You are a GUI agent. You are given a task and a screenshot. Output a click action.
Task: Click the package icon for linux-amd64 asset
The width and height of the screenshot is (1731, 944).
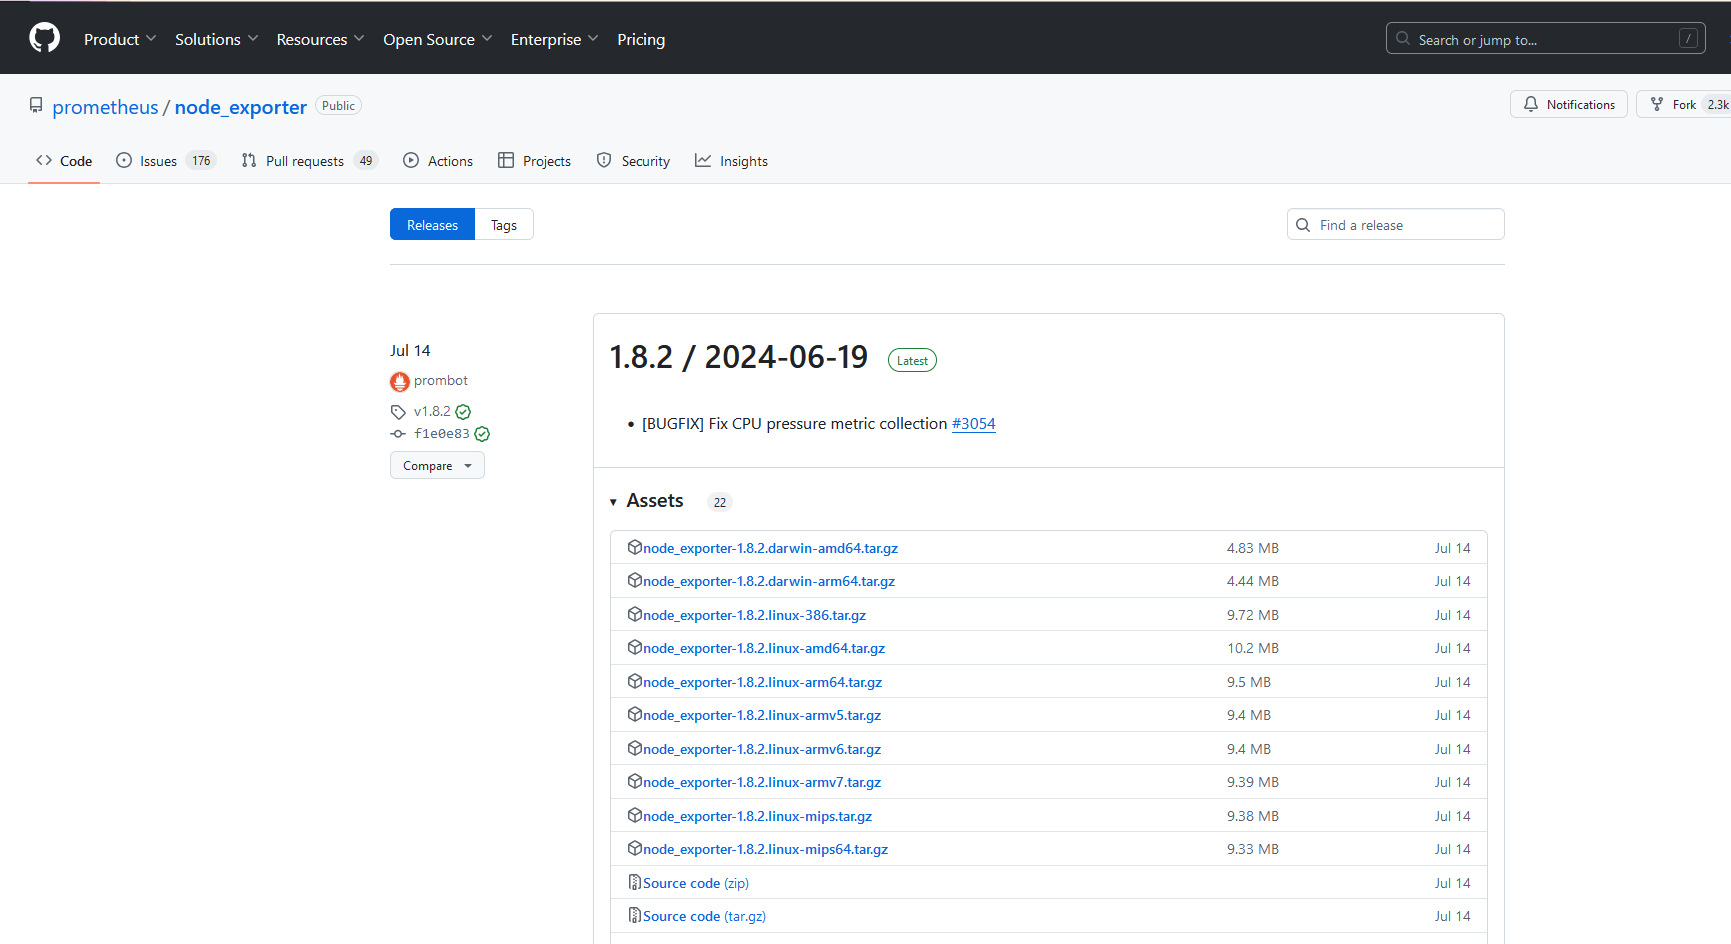634,647
